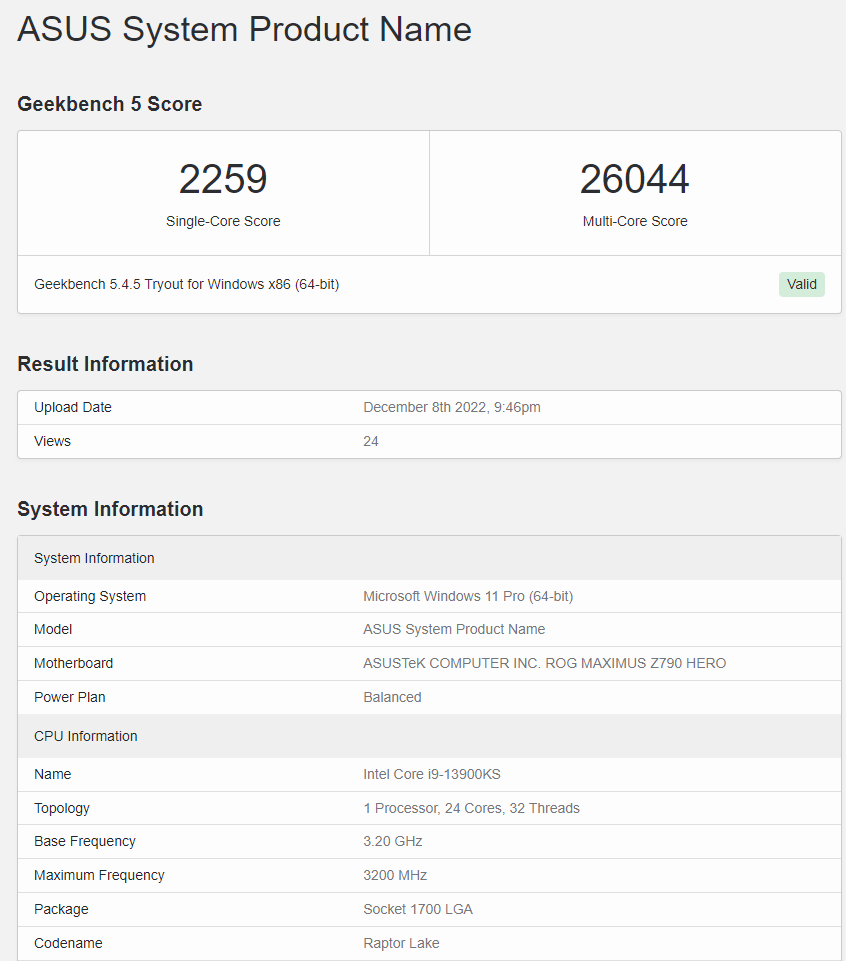Select the '3200 MHz' value

pos(395,875)
